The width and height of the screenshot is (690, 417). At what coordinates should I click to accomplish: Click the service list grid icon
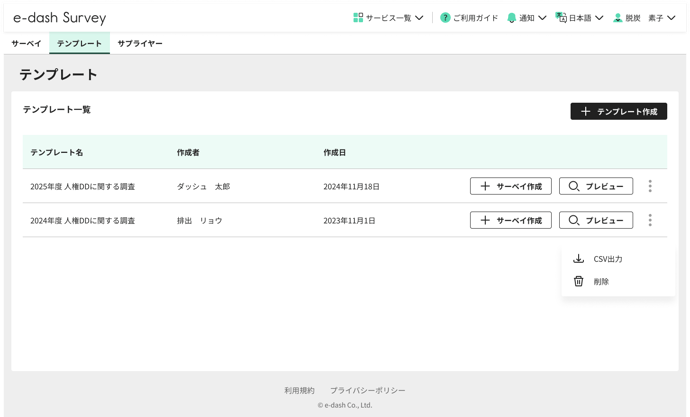coord(358,18)
